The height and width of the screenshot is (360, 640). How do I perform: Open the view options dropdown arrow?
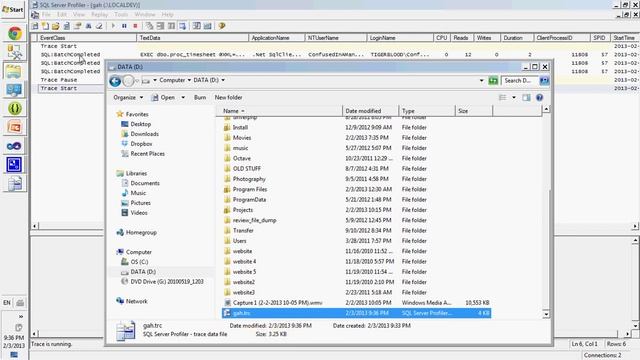tap(514, 98)
